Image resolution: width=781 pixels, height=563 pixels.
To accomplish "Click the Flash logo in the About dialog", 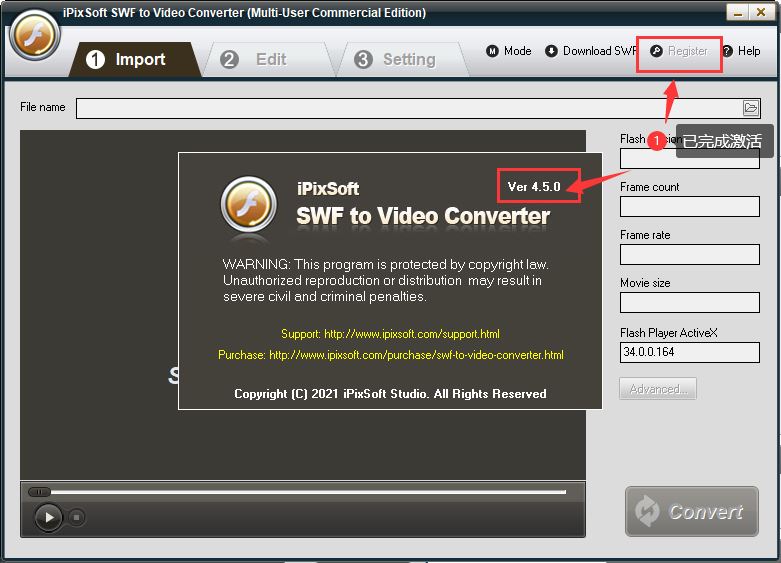I will [x=249, y=204].
